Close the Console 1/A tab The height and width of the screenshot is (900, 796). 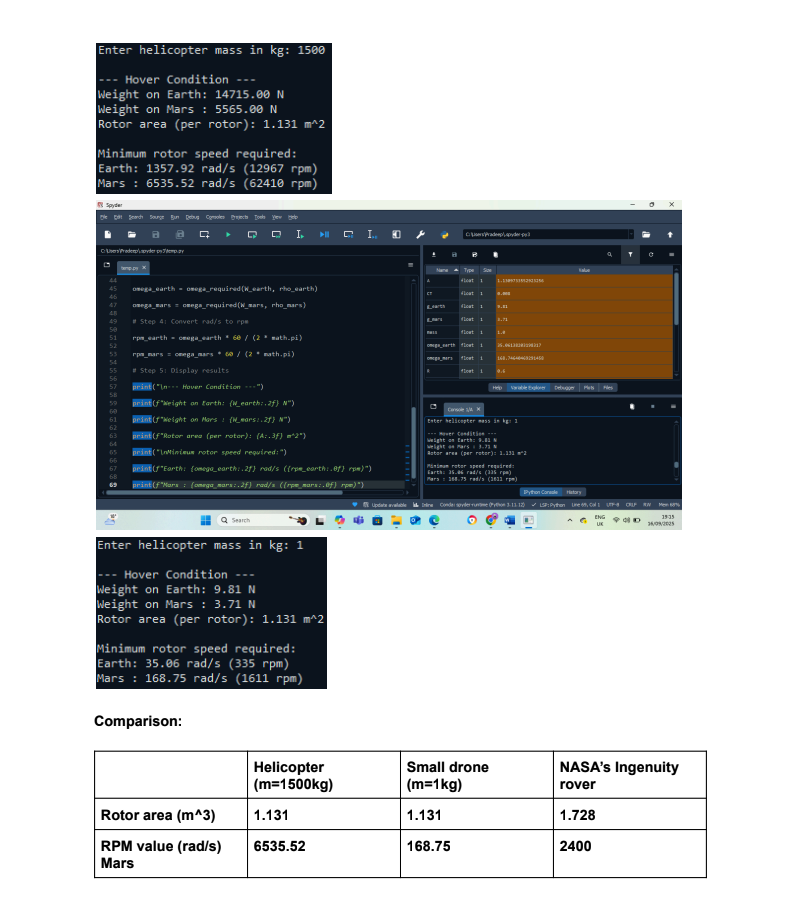[x=479, y=409]
